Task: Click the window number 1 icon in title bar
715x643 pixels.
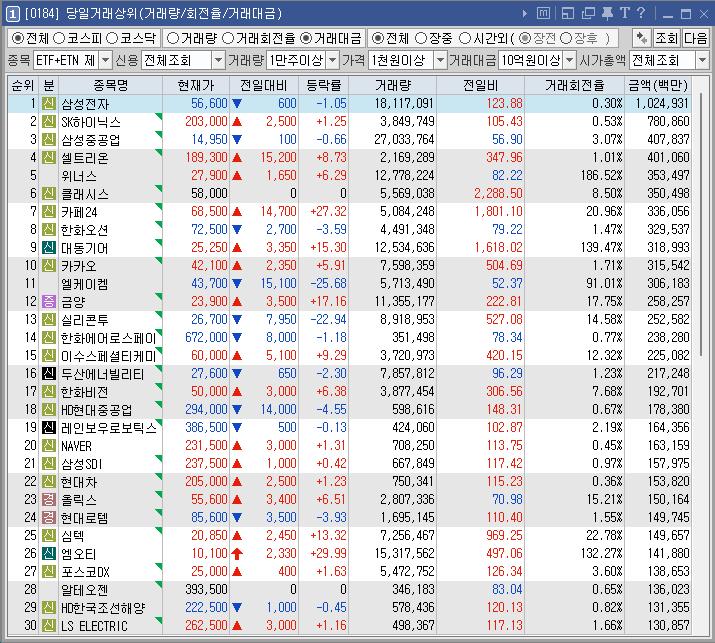Action: [x=12, y=14]
